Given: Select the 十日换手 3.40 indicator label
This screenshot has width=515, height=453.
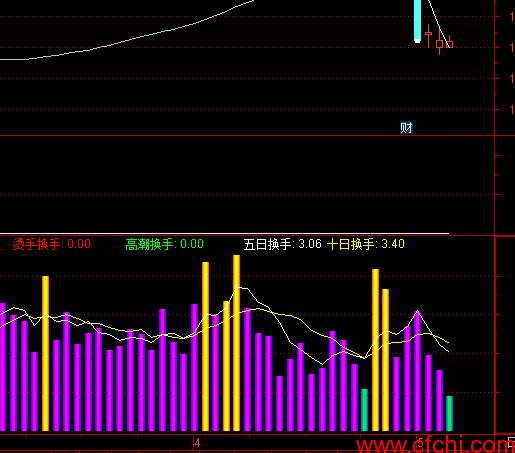Looking at the screenshot, I should coord(366,244).
